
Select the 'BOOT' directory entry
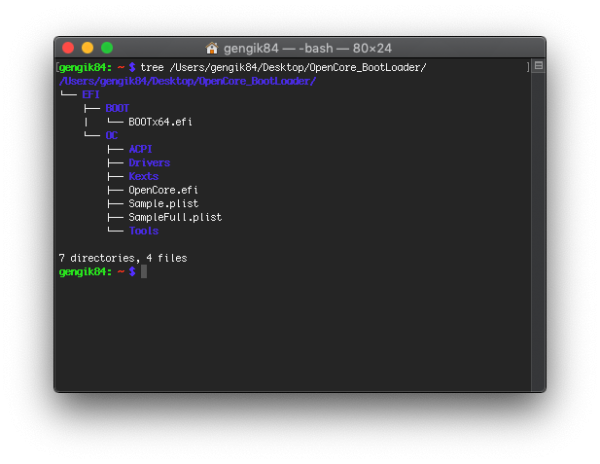click(x=117, y=108)
